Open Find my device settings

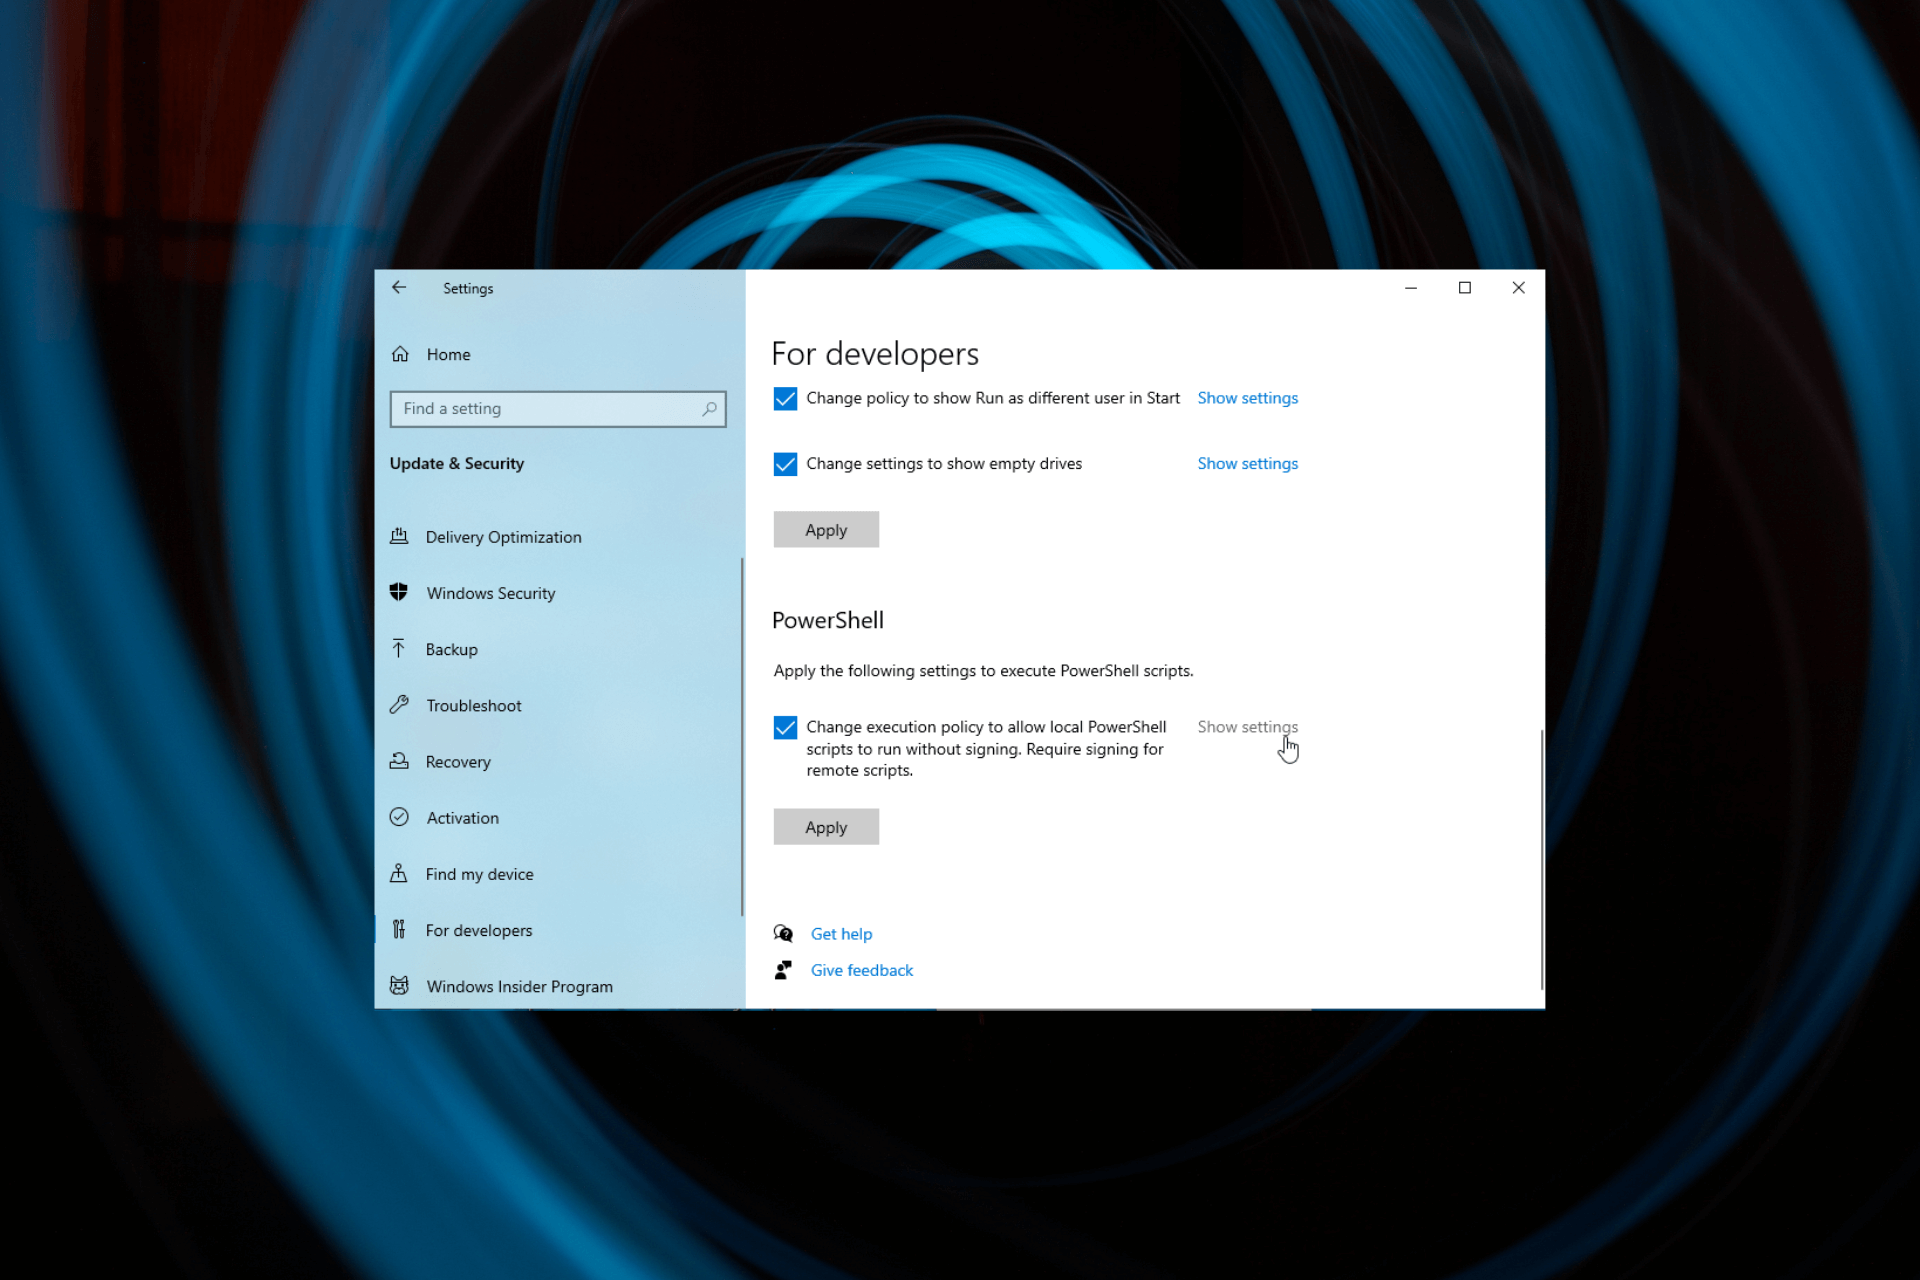pos(477,873)
